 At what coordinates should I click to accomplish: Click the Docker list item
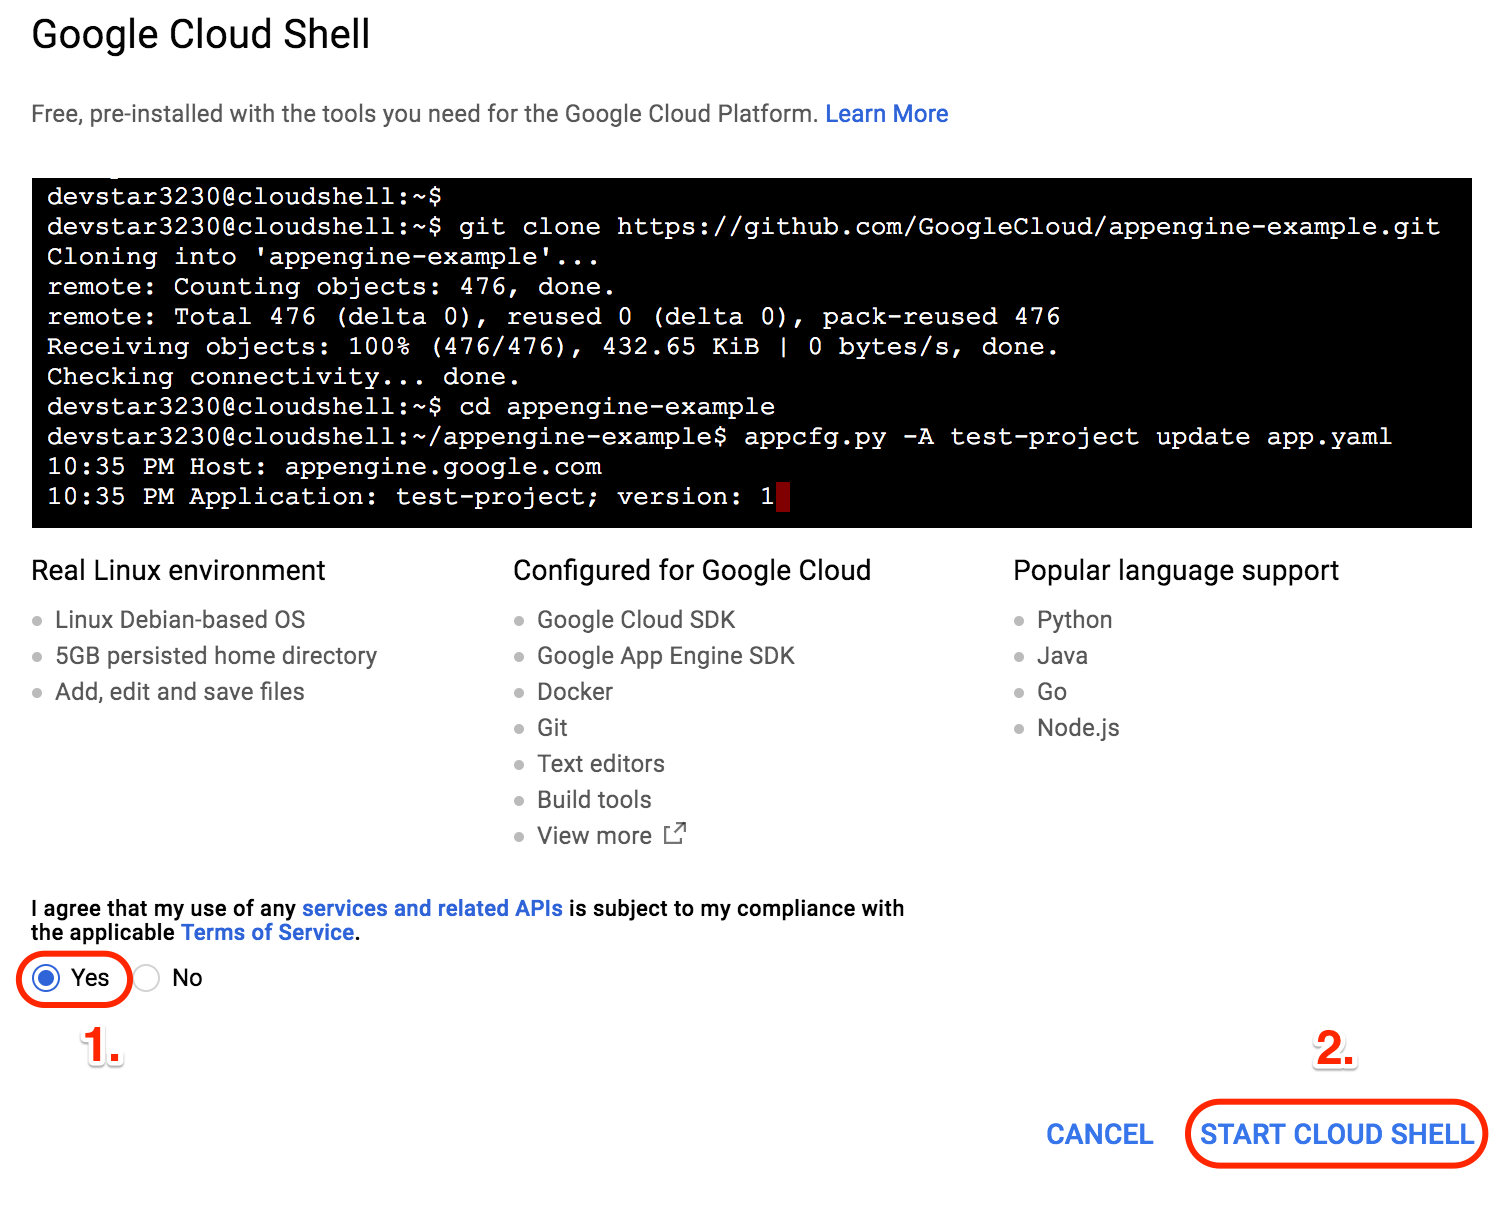pyautogui.click(x=575, y=692)
